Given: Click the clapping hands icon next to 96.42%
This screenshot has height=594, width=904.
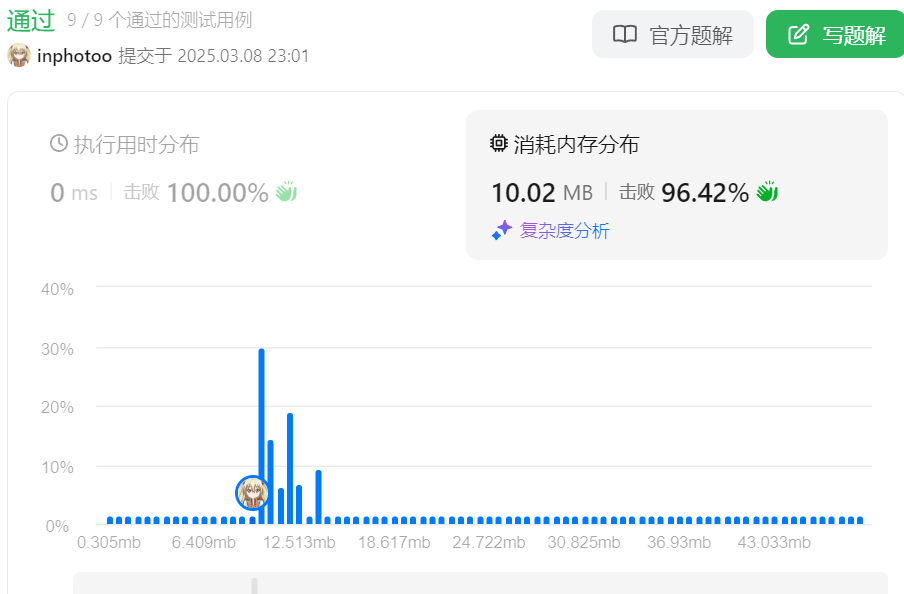Looking at the screenshot, I should coord(767,192).
